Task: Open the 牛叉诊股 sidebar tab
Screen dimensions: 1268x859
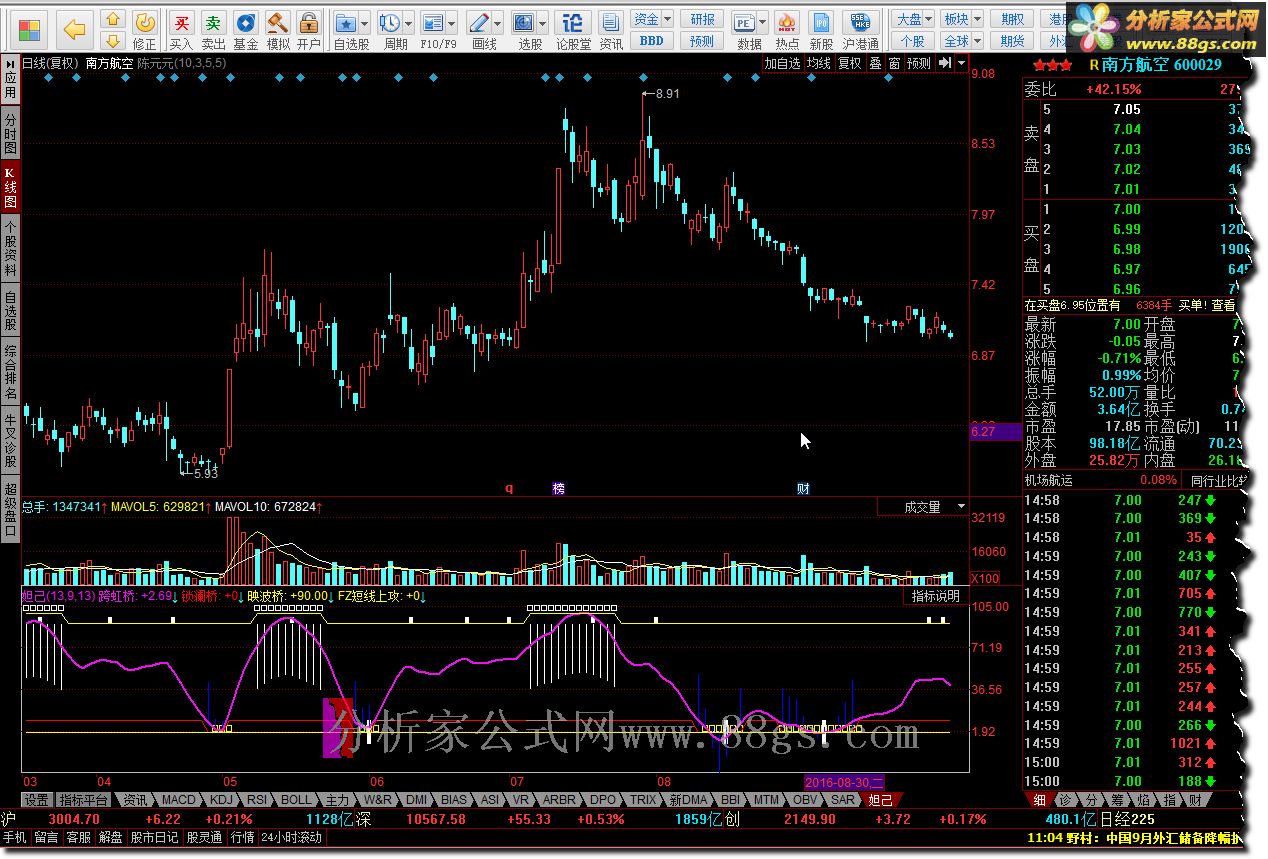Action: (10, 441)
